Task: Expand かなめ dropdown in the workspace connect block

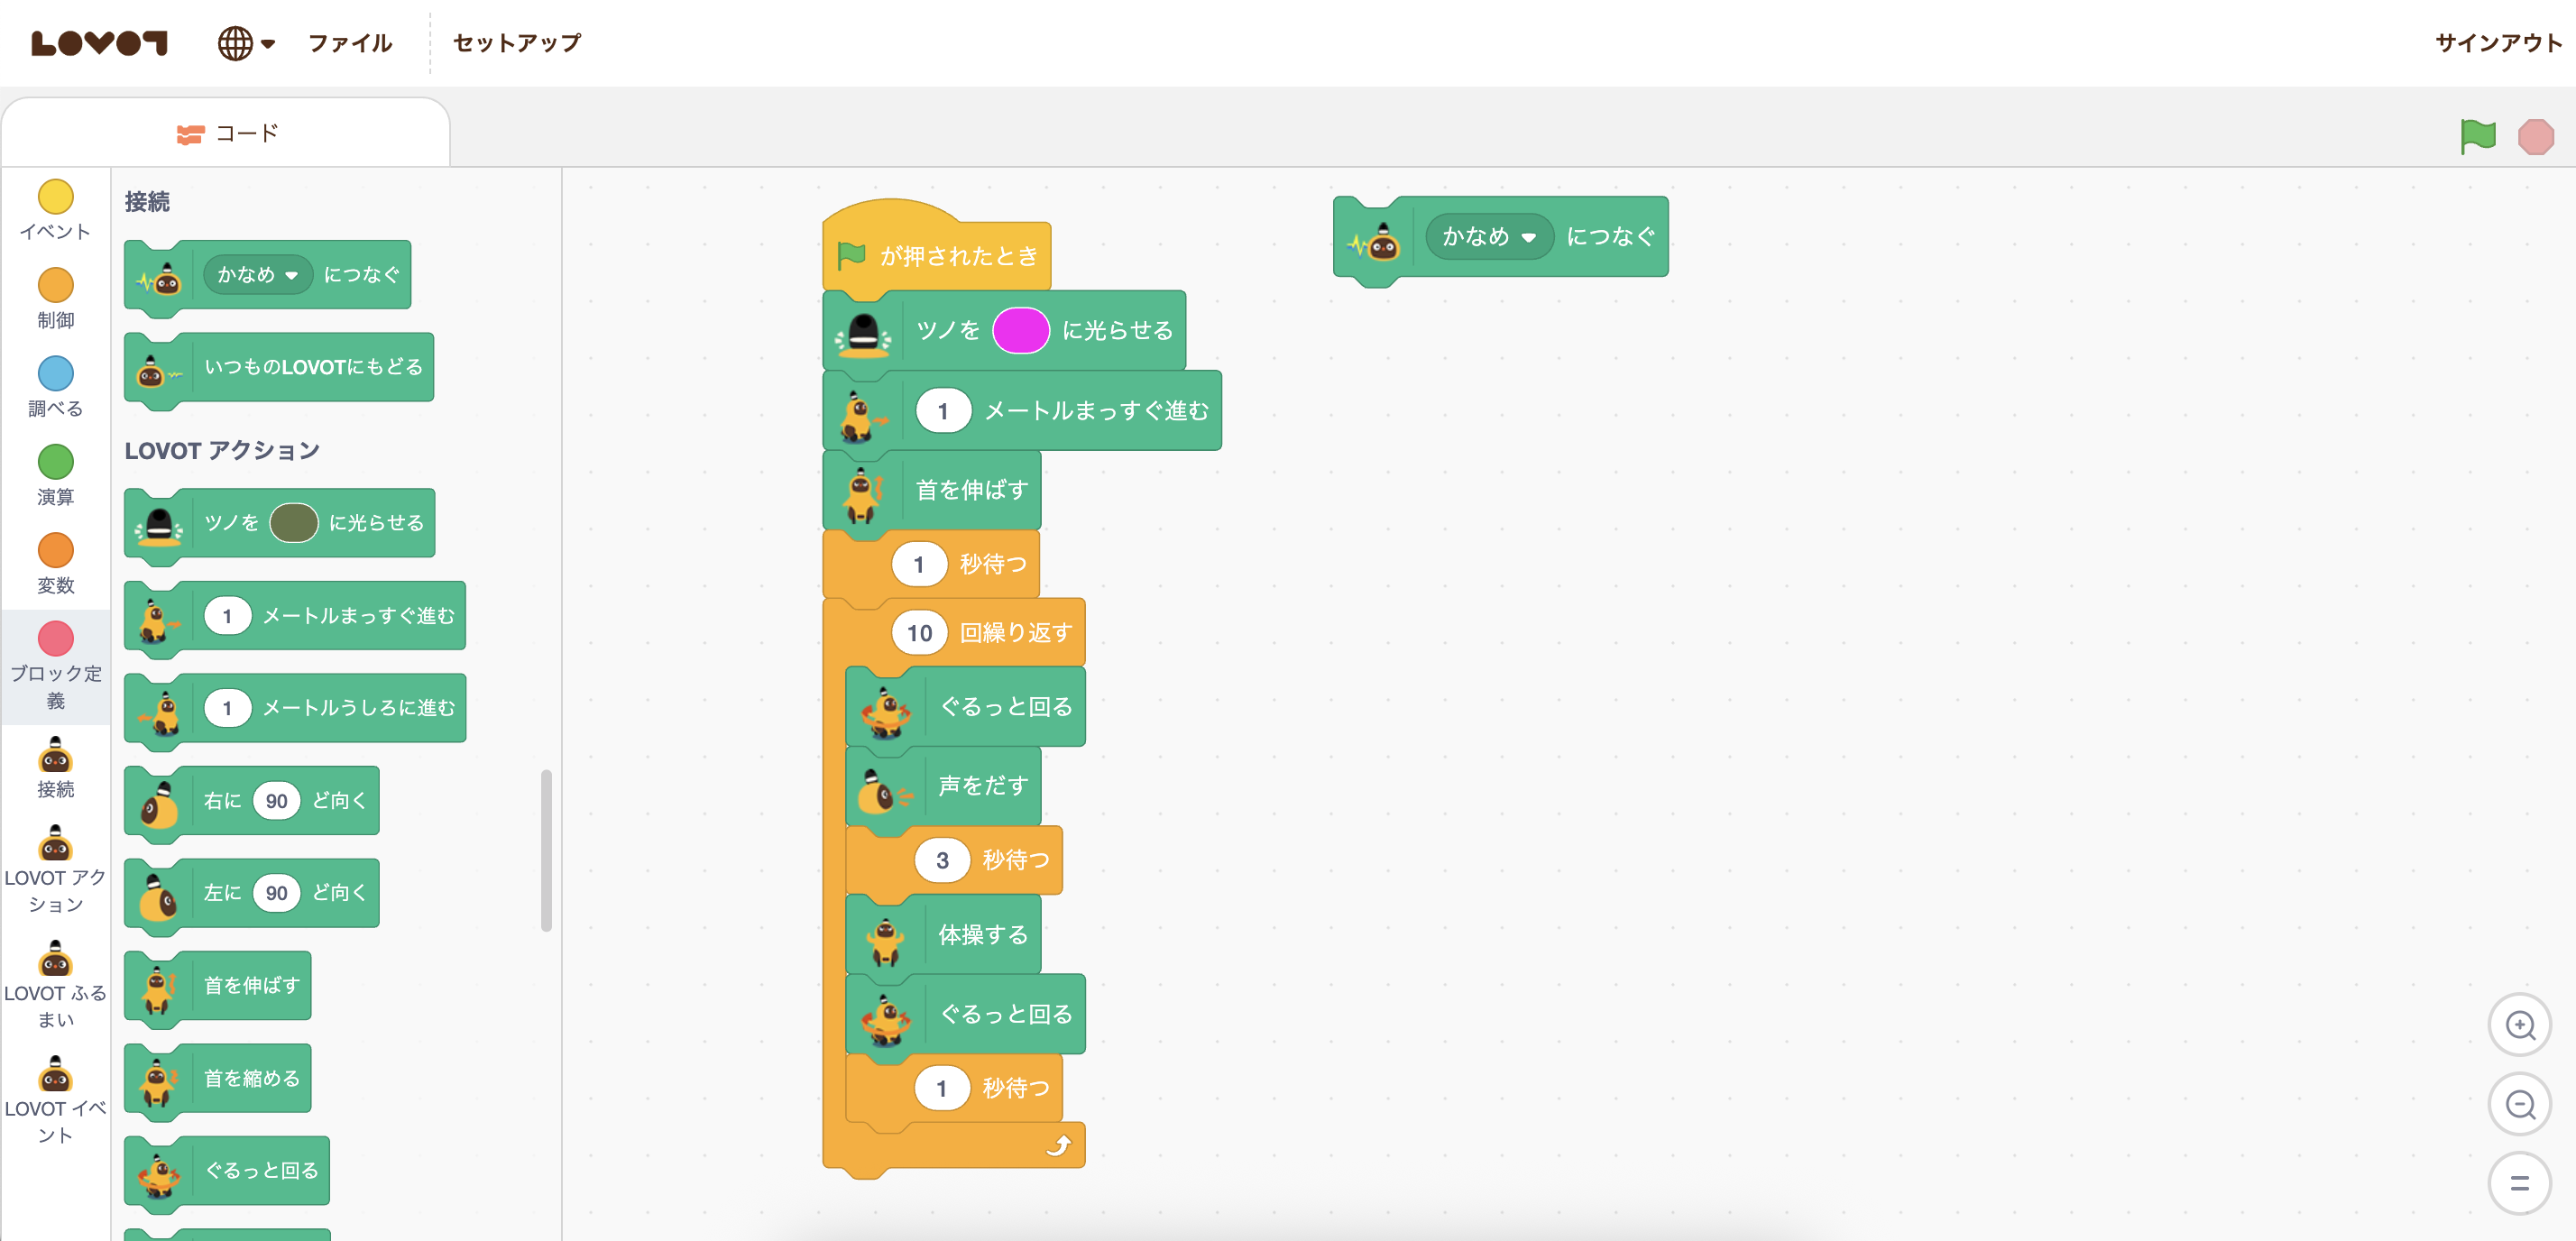Action: 1489,237
